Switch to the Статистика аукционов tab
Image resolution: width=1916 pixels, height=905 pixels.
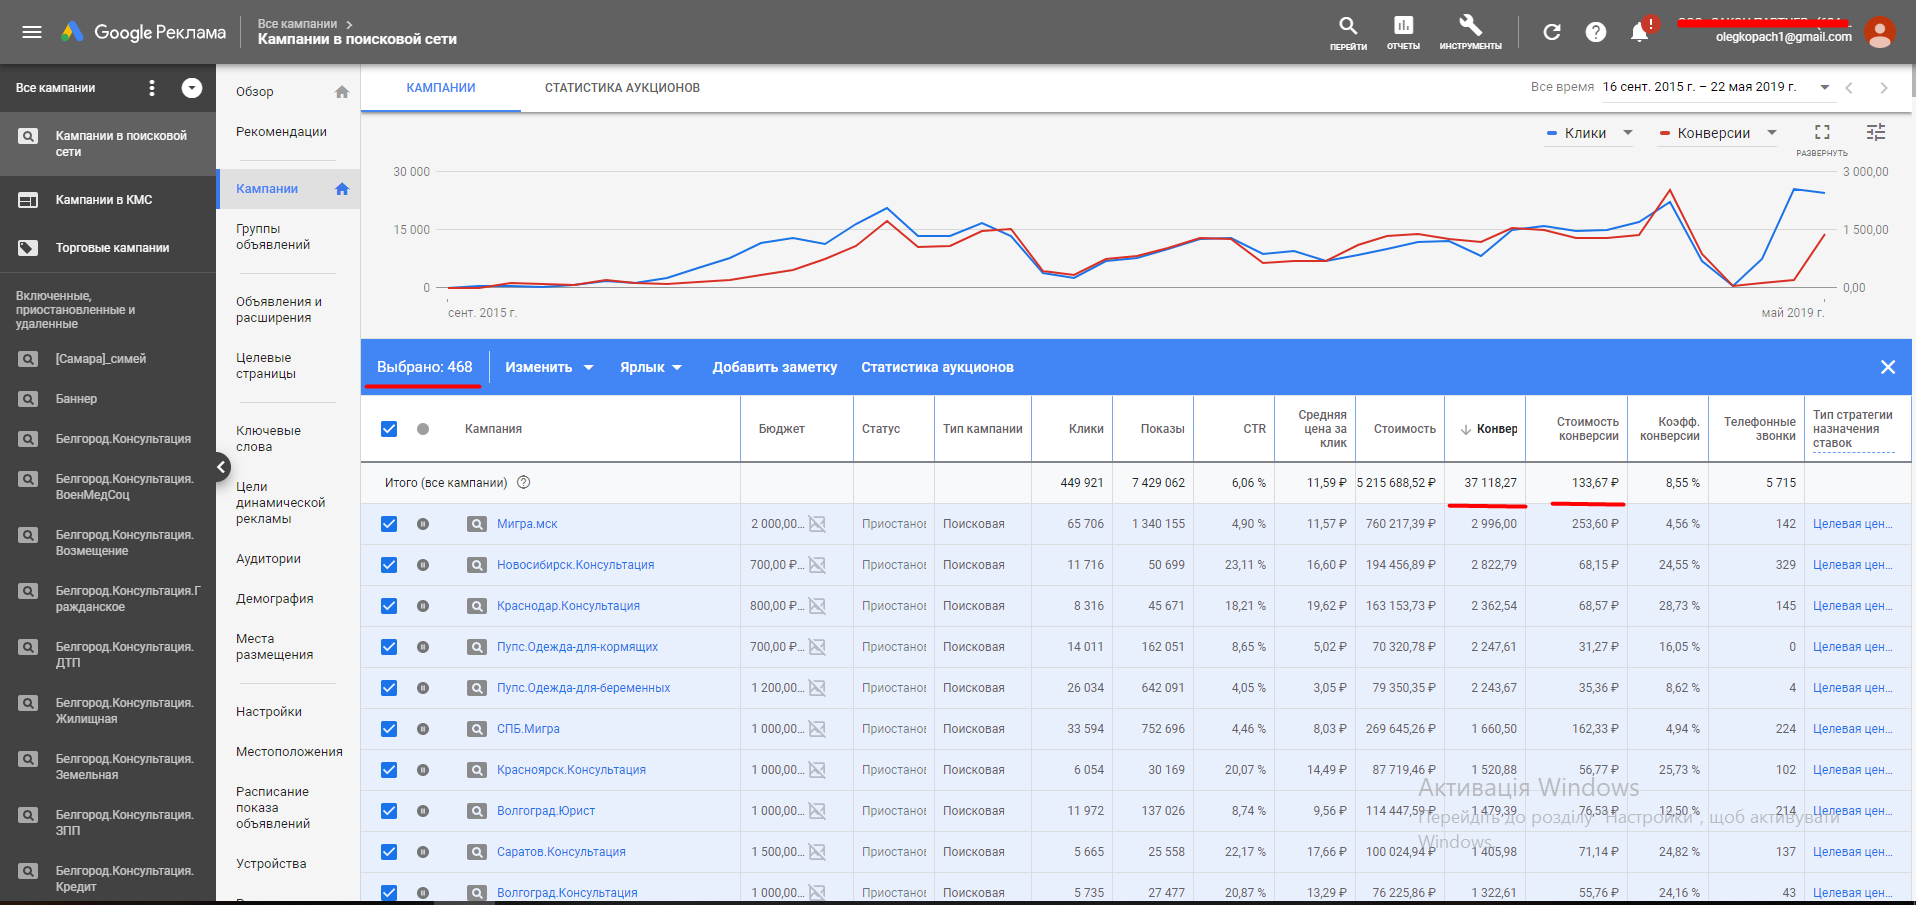(x=622, y=88)
